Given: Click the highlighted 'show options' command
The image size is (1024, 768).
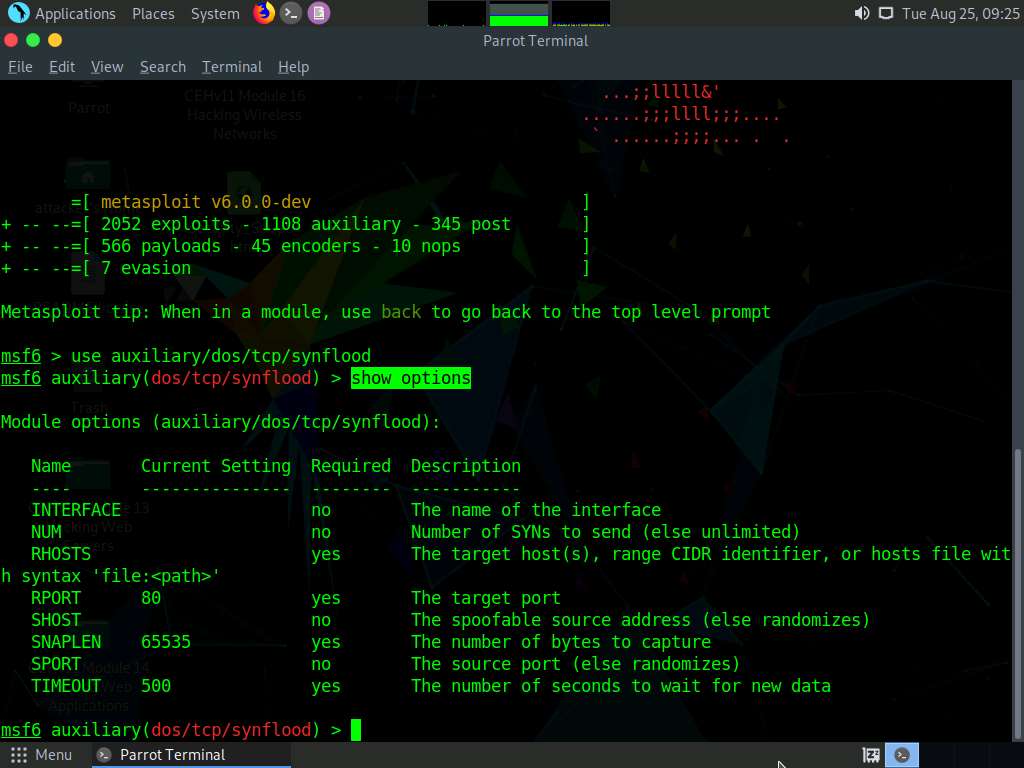Looking at the screenshot, I should [x=411, y=378].
